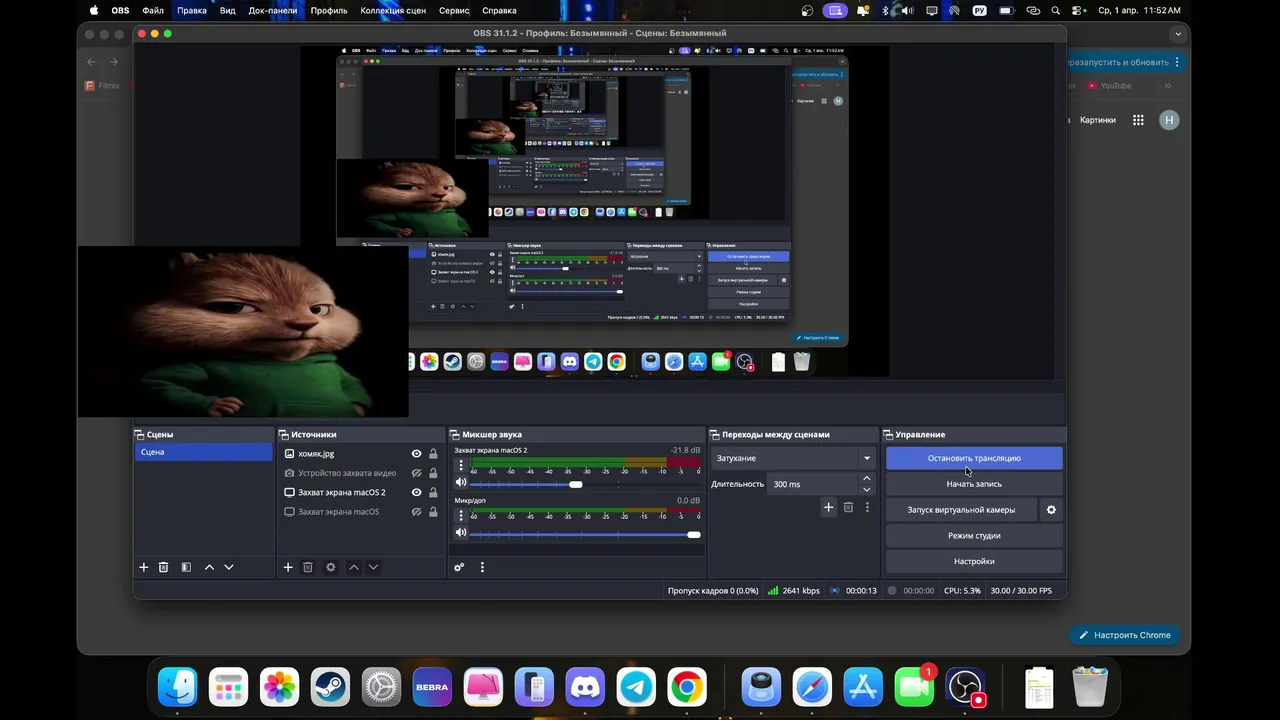This screenshot has height=720, width=1280.
Task: Open the Правка menu
Action: (192, 11)
